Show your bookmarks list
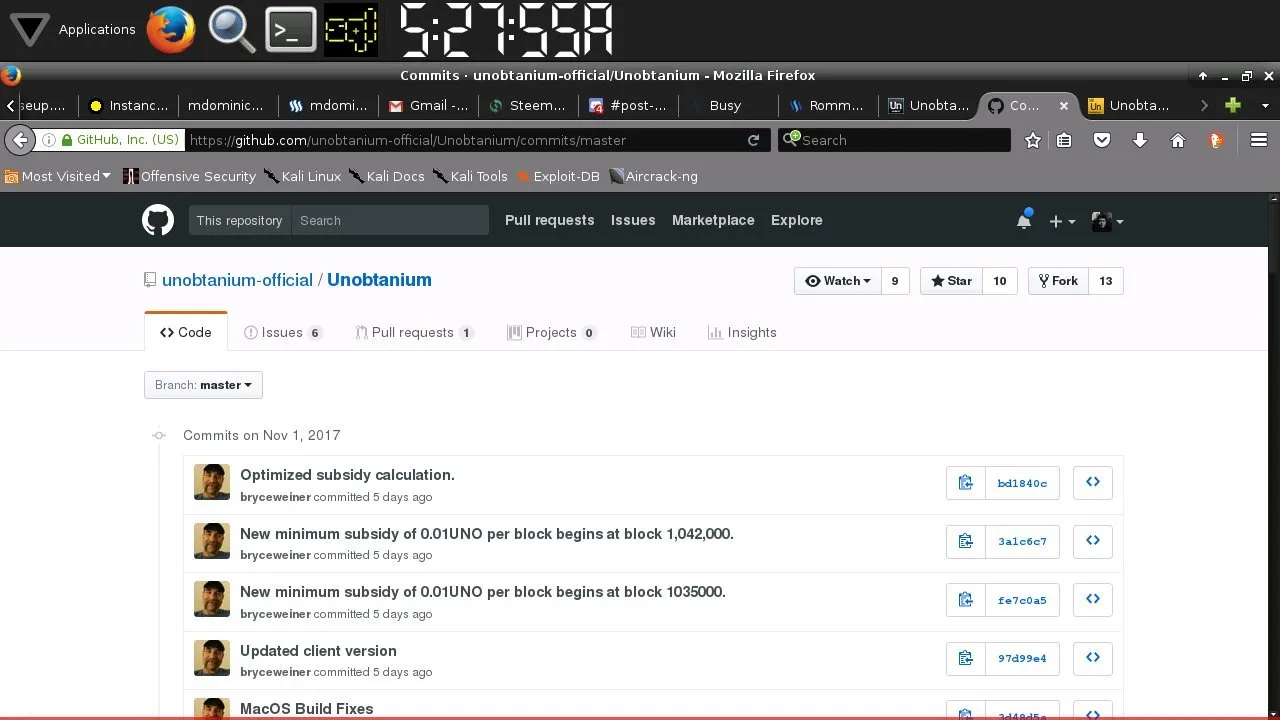Viewport: 1280px width, 720px height. 1065,140
